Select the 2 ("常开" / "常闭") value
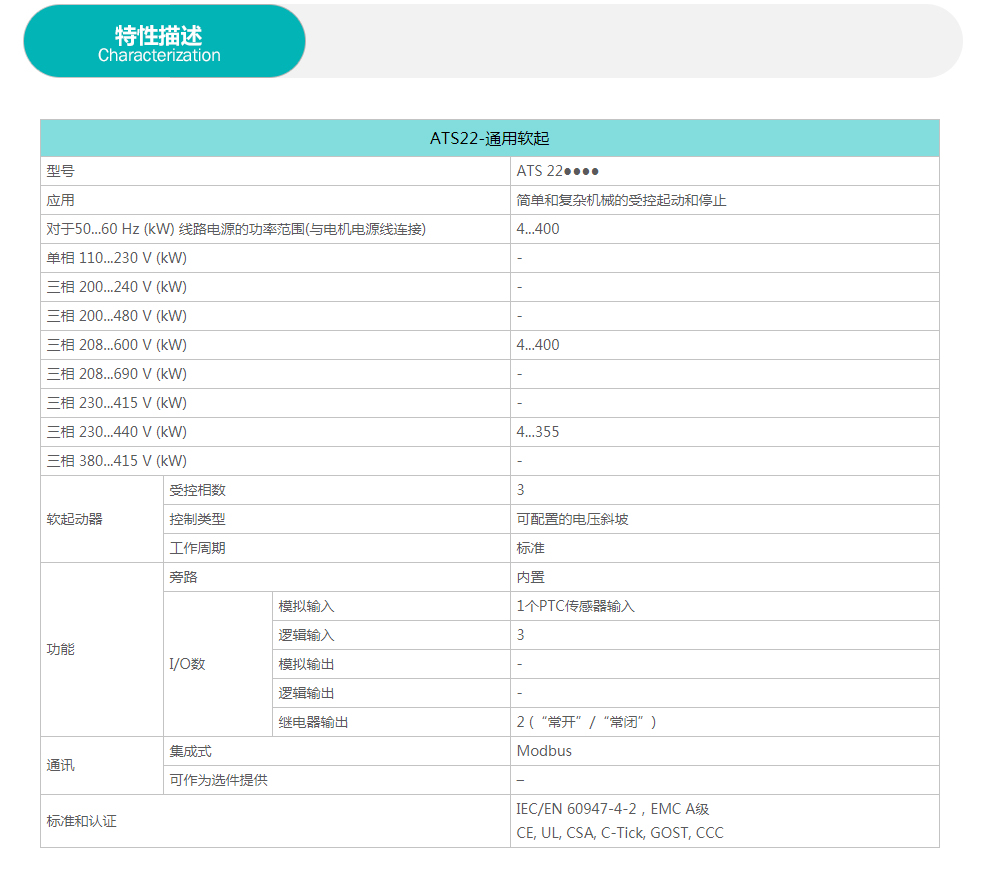This screenshot has height=887, width=990. (x=587, y=722)
